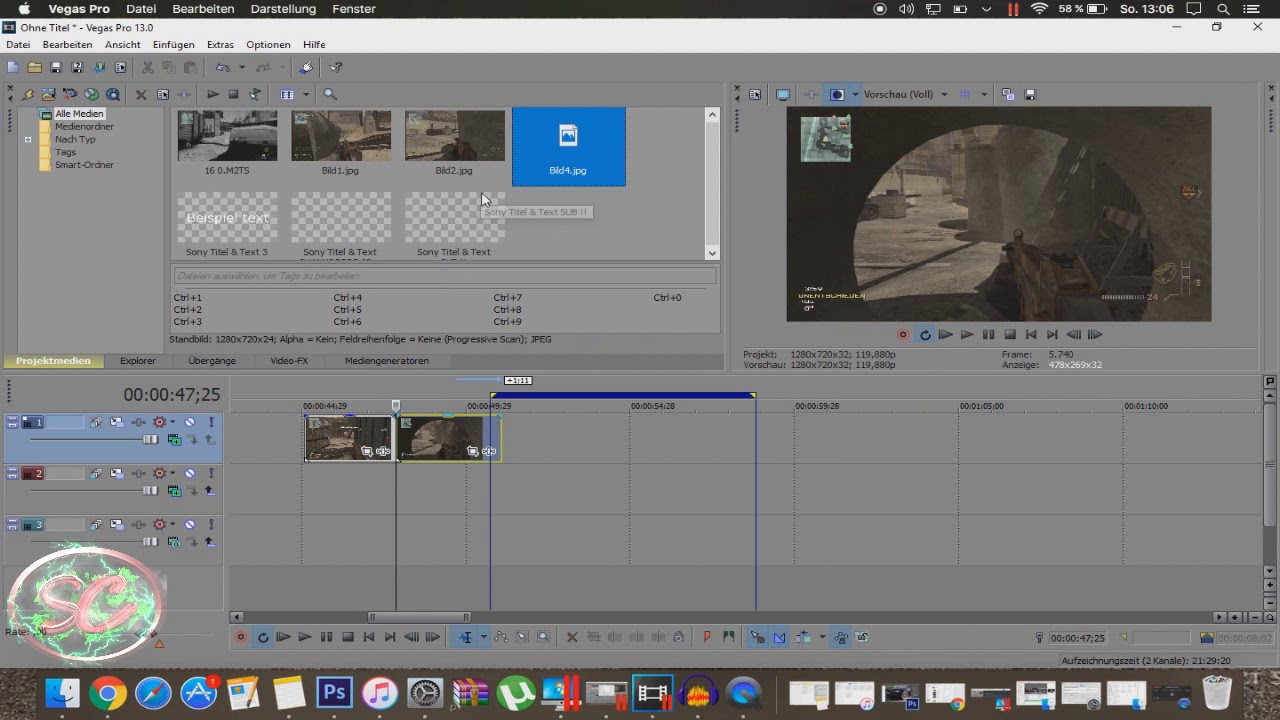Solo video track 3
The image size is (1280, 720).
[211, 524]
